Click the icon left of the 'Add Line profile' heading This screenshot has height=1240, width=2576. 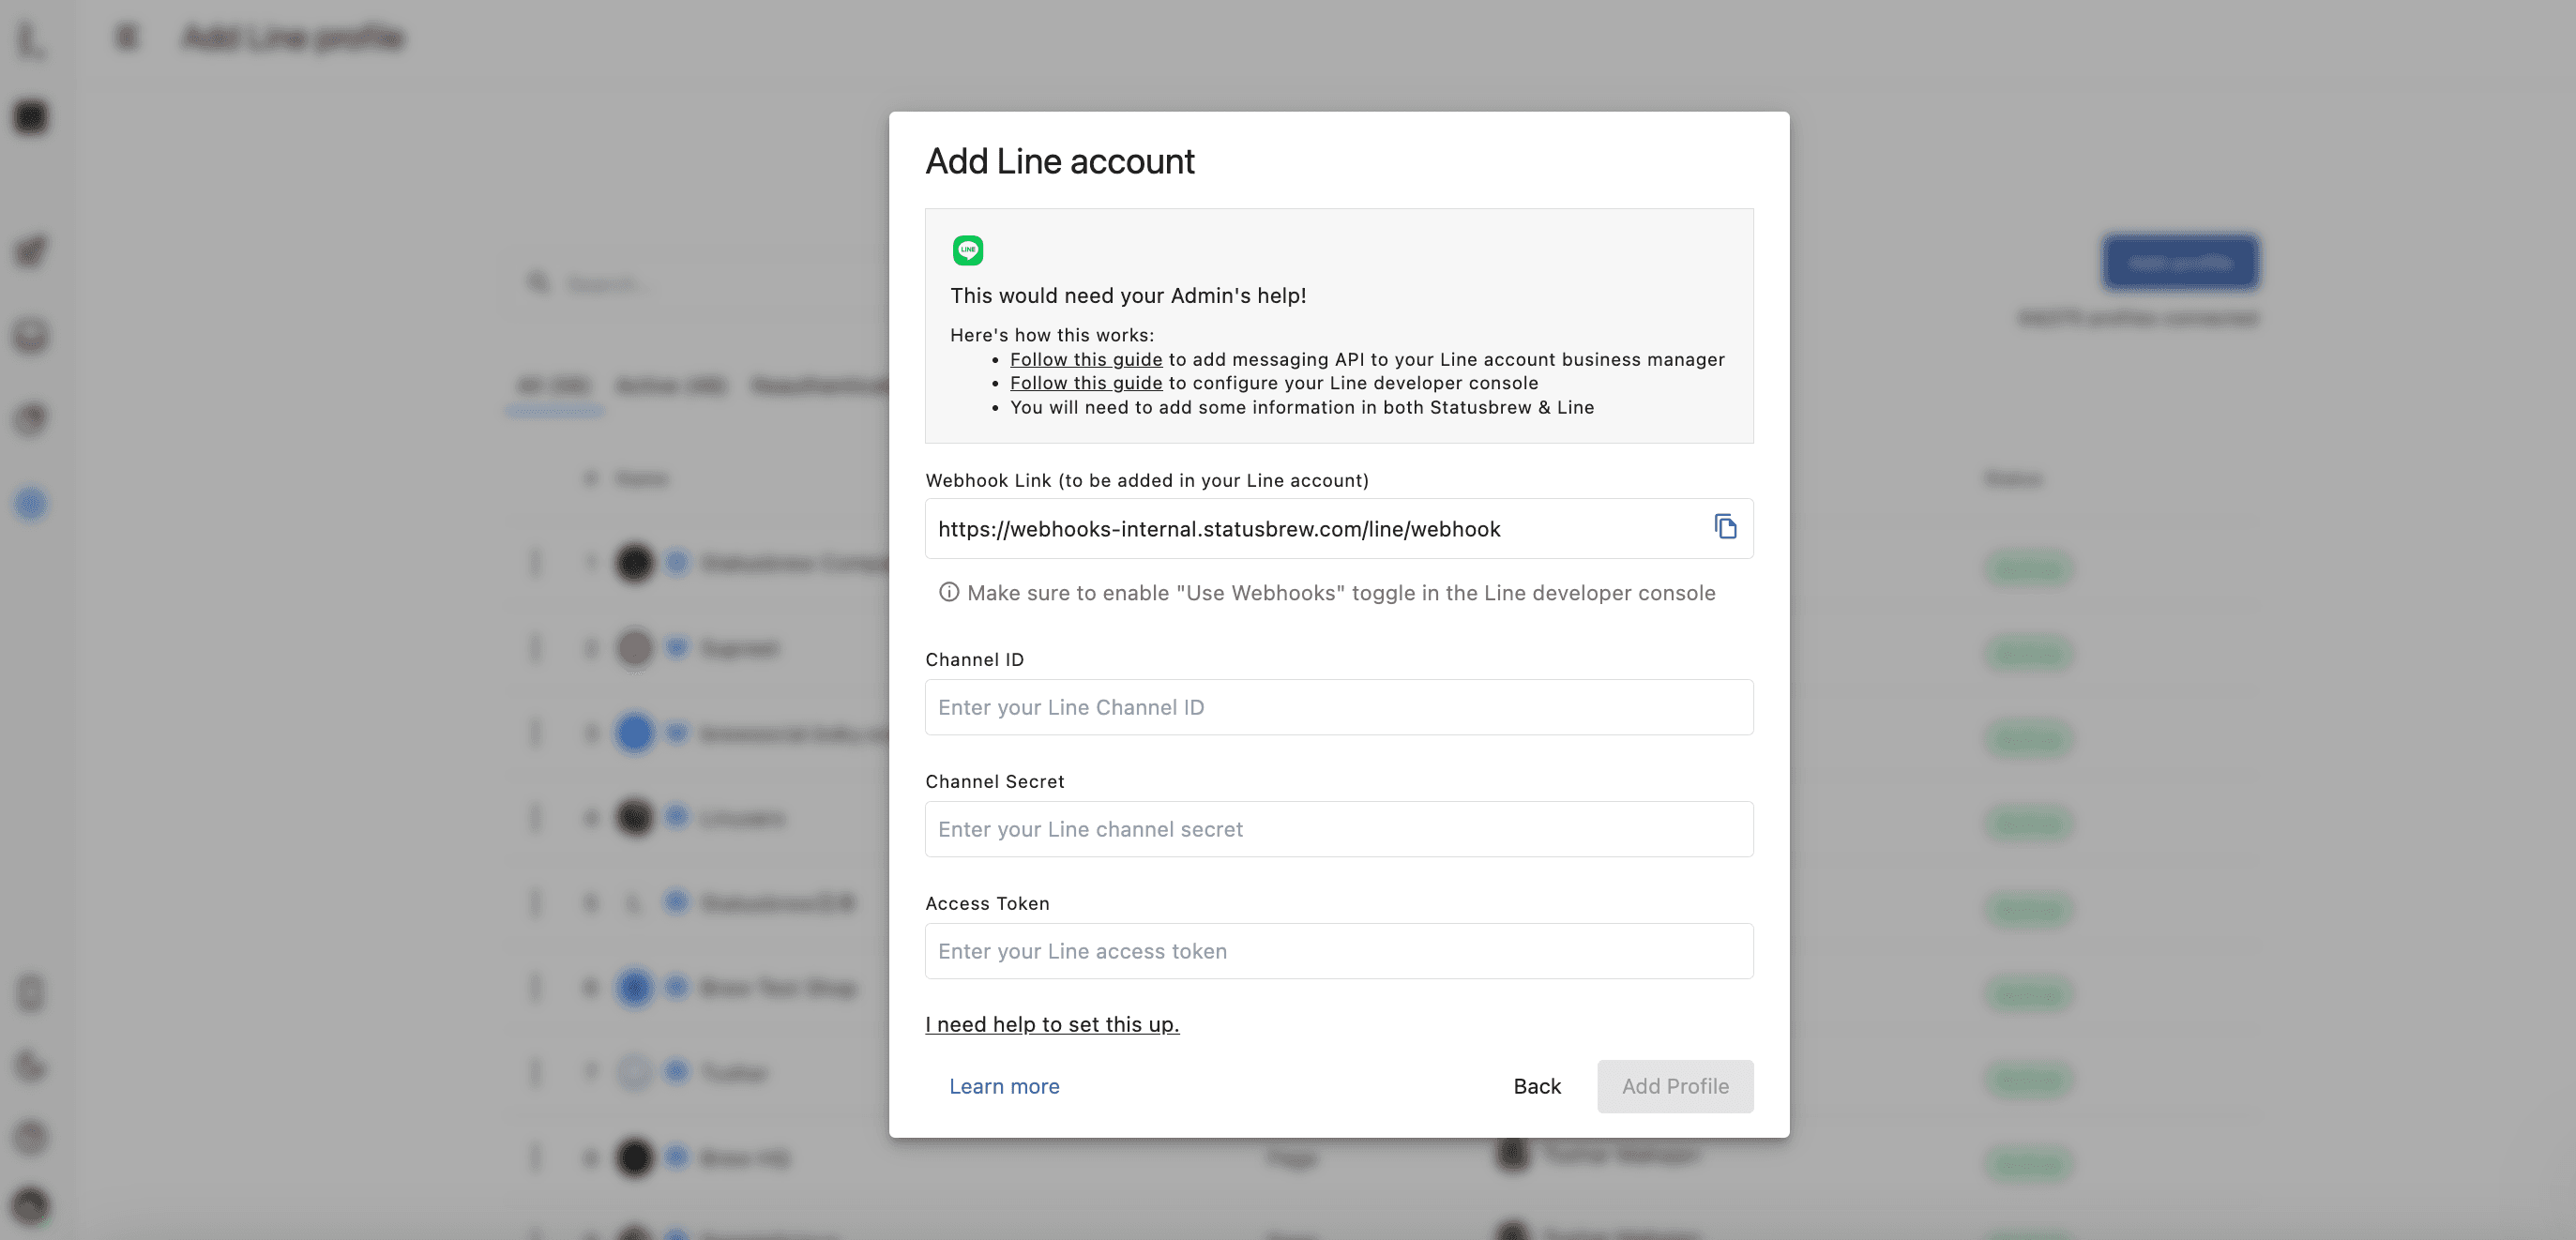(x=126, y=38)
